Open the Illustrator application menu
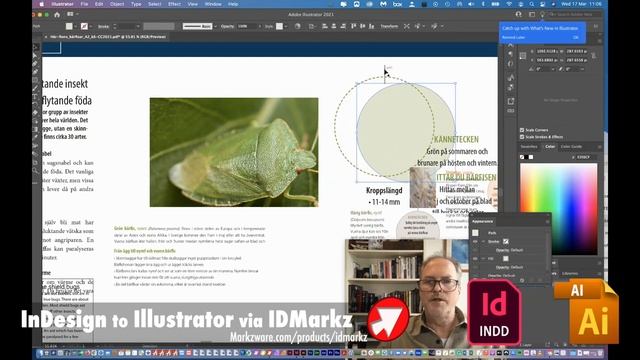The width and height of the screenshot is (640, 360). pyautogui.click(x=62, y=4)
